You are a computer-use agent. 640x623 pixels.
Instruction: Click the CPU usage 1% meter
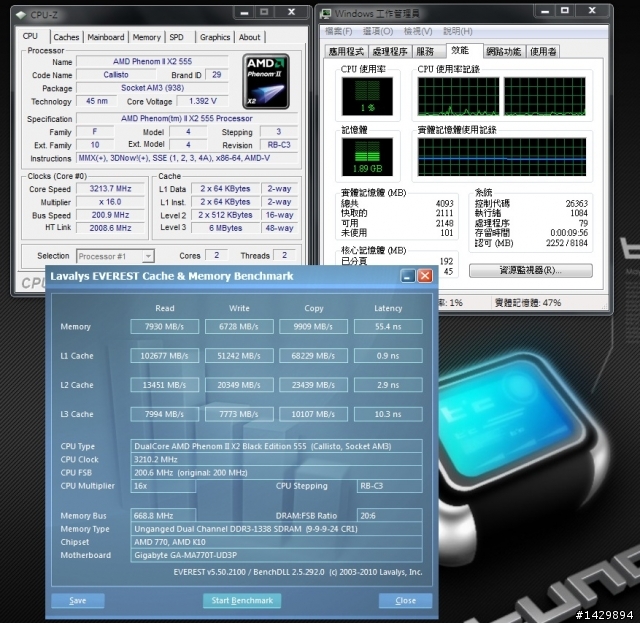(x=367, y=97)
